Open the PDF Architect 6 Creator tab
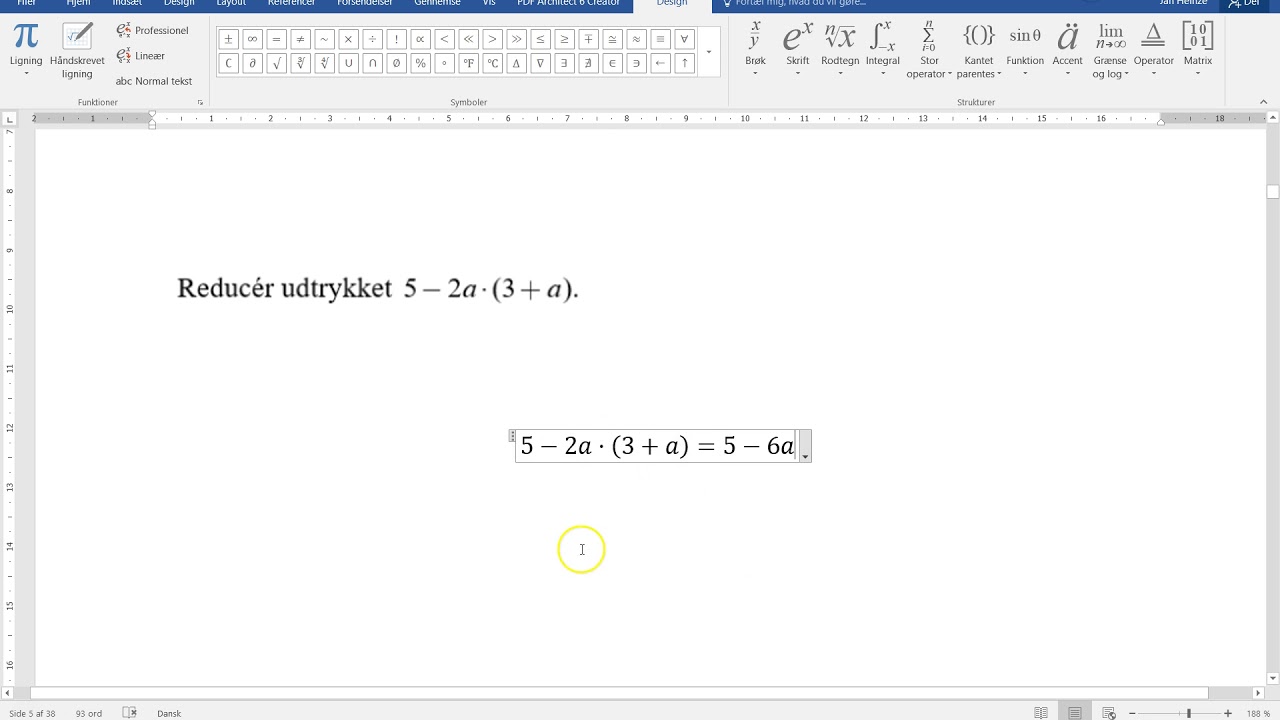This screenshot has height=720, width=1280. tap(568, 4)
